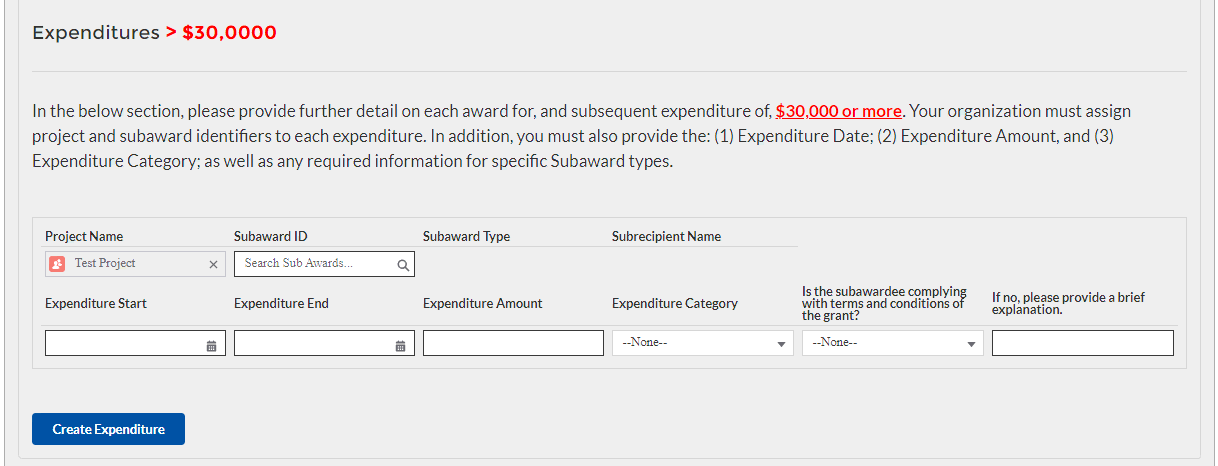Click the Subaward ID label
The image size is (1218, 466).
270,237
